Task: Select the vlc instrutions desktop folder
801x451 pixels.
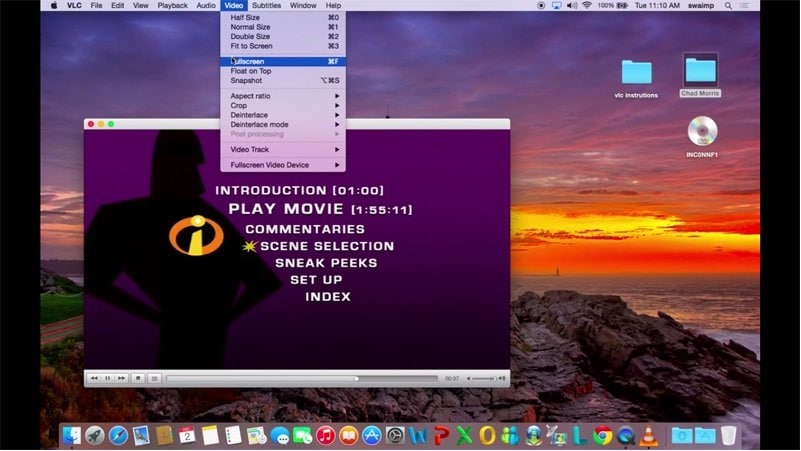Action: (x=637, y=73)
